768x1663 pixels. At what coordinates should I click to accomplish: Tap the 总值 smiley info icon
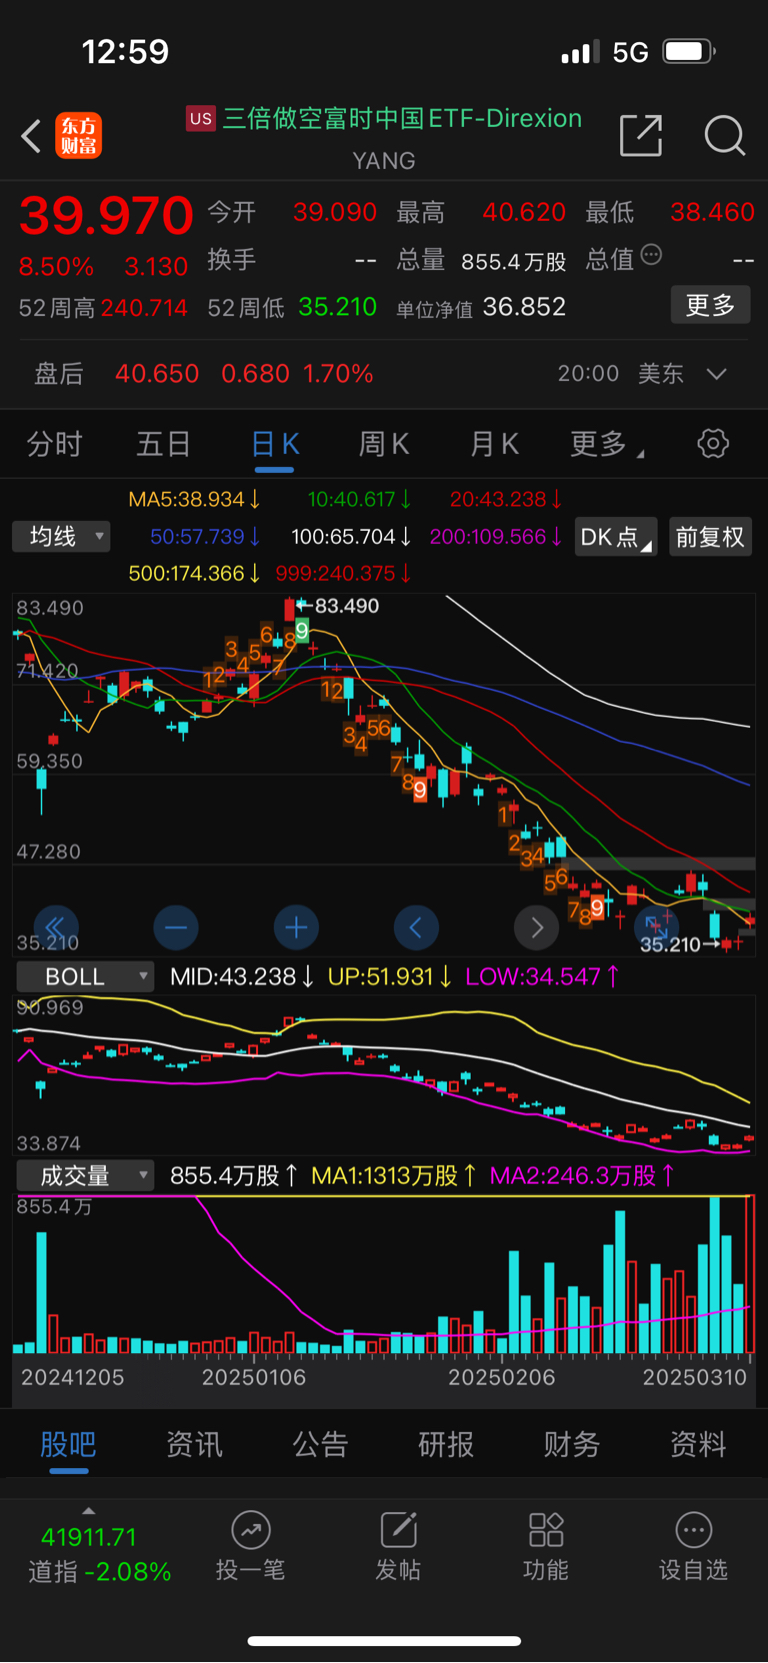point(651,254)
